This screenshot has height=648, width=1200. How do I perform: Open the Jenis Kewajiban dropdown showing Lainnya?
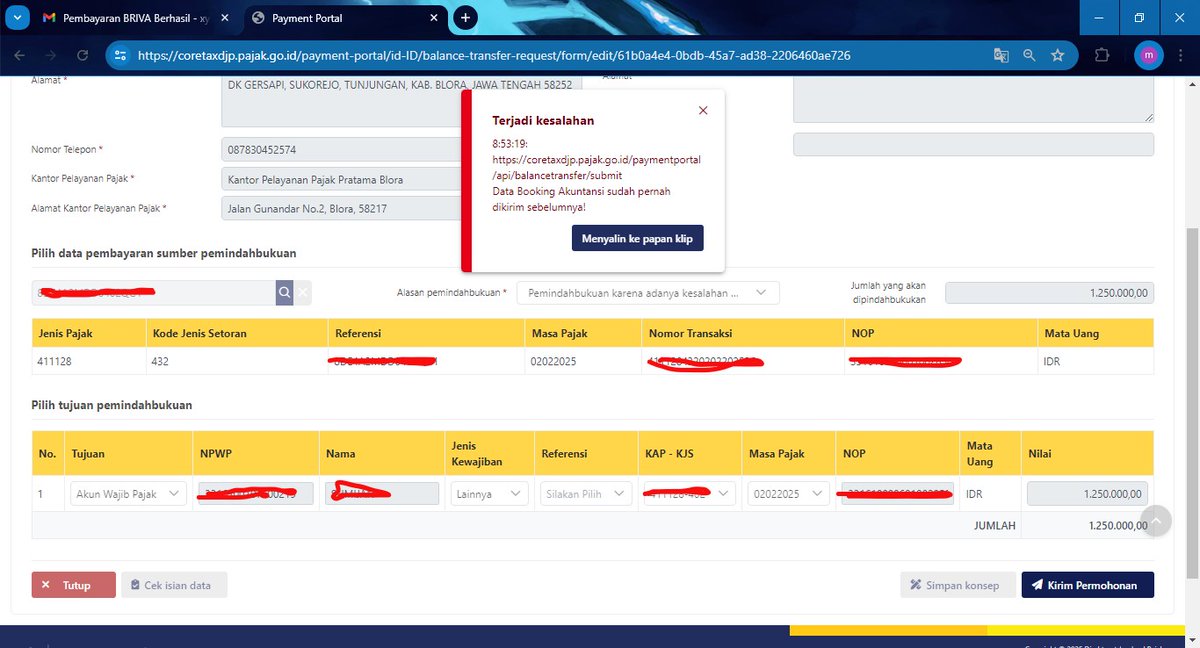point(490,494)
